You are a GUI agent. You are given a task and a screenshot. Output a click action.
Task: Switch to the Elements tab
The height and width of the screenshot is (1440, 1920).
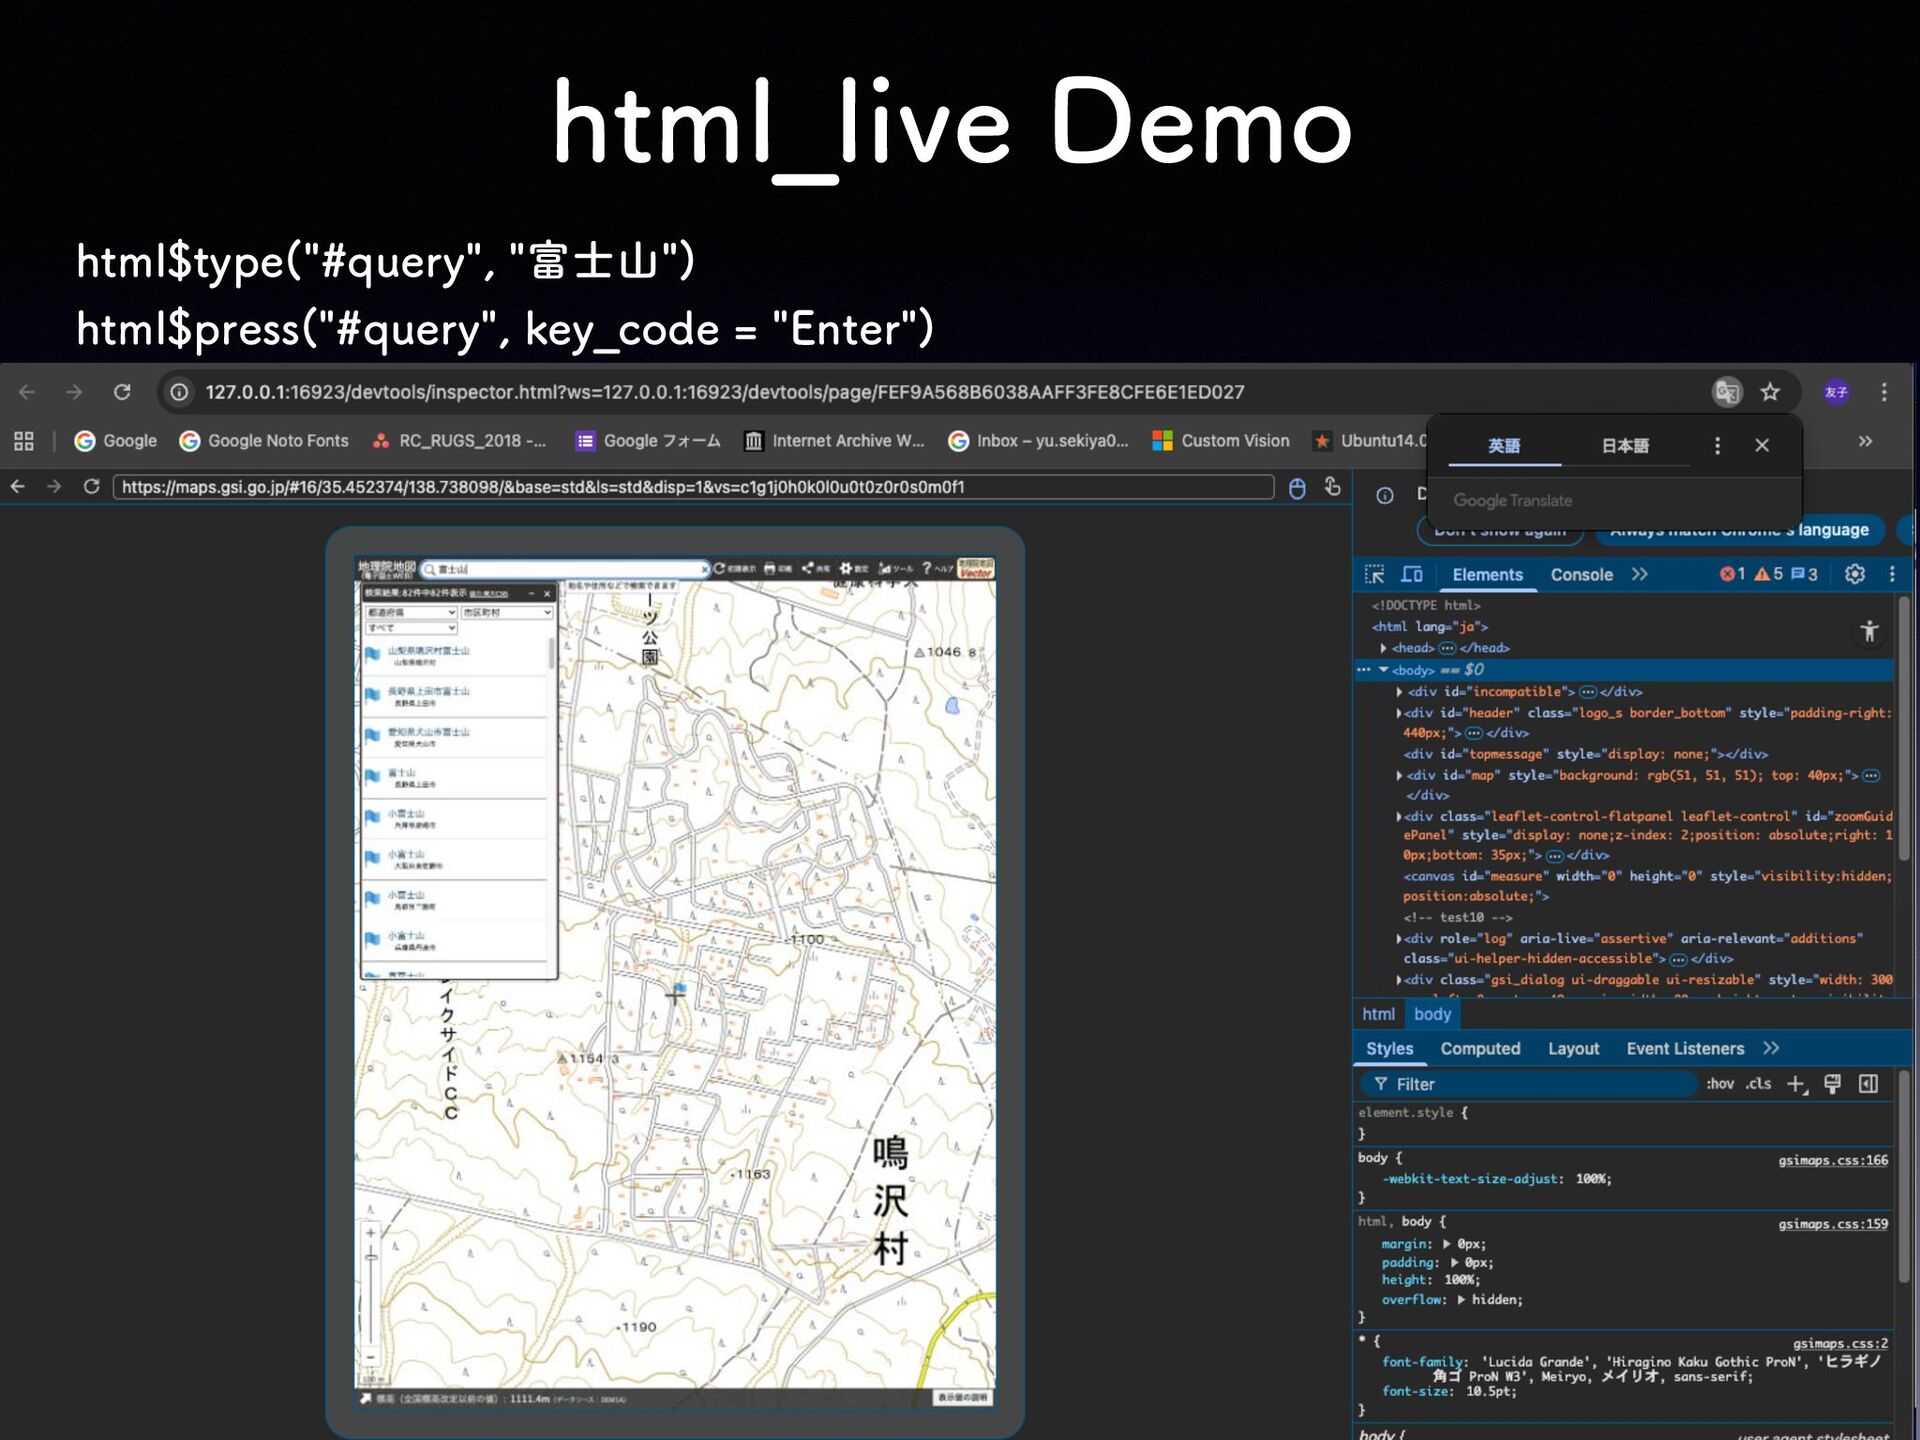pos(1487,575)
